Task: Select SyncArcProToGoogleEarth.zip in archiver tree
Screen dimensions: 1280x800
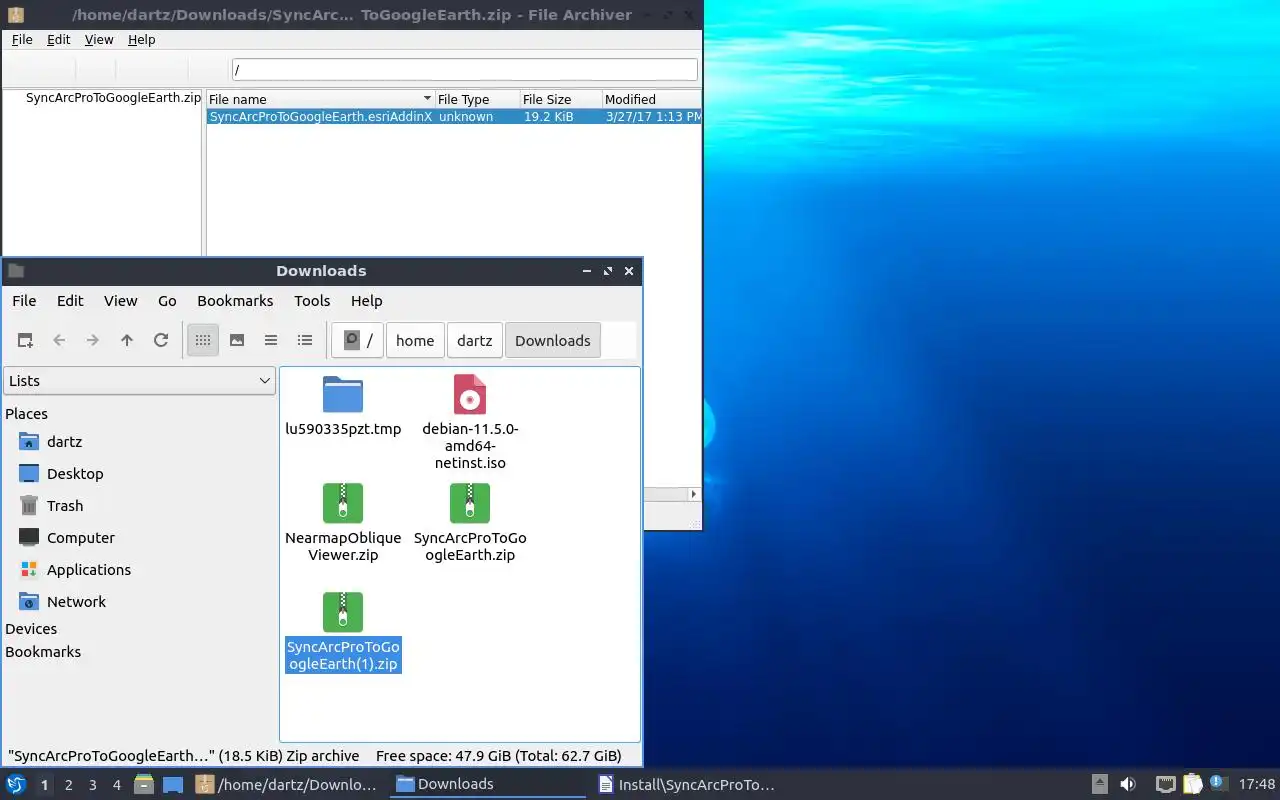Action: point(113,98)
